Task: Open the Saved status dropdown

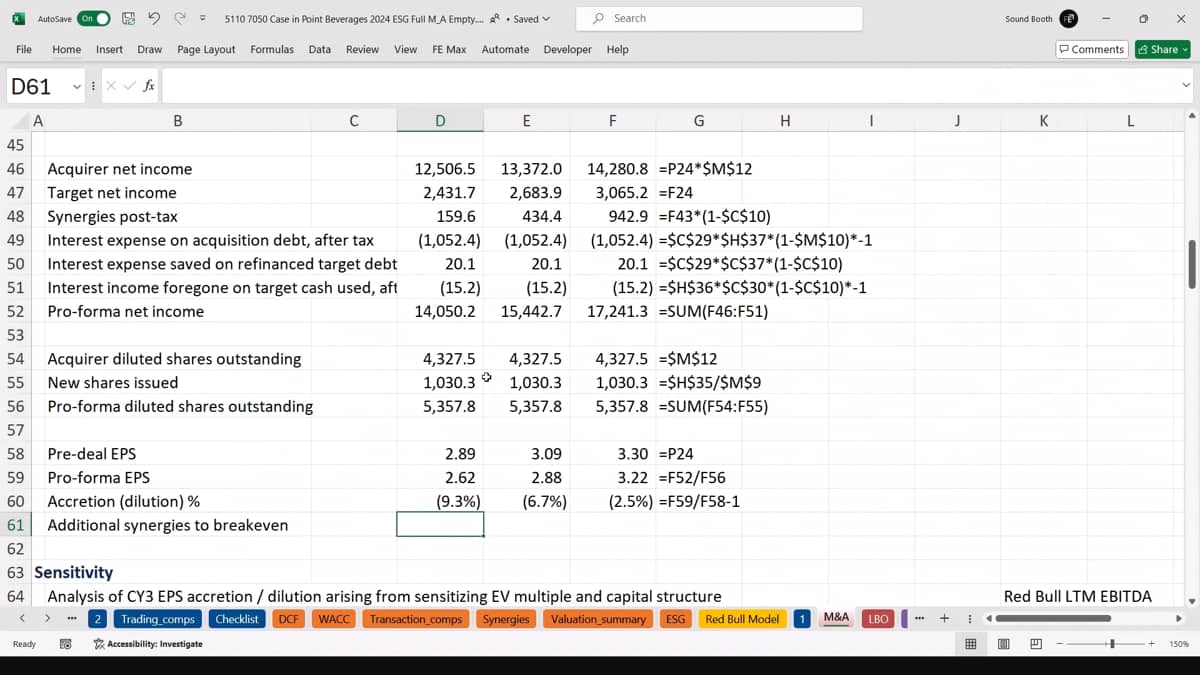Action: pos(531,19)
